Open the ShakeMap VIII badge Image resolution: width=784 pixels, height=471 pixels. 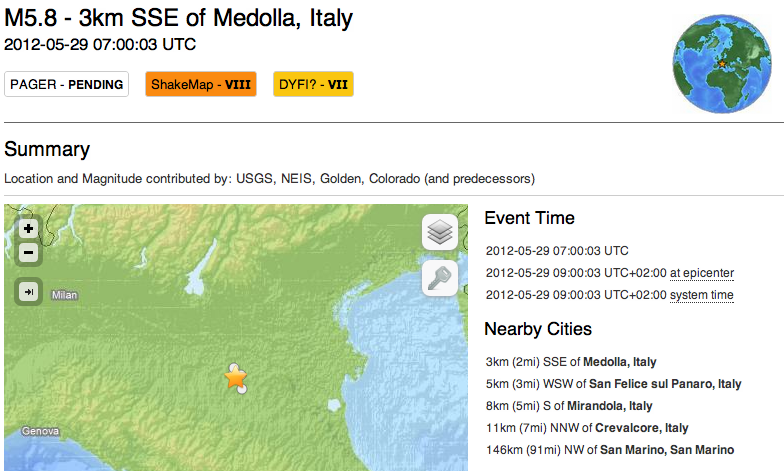(x=201, y=85)
